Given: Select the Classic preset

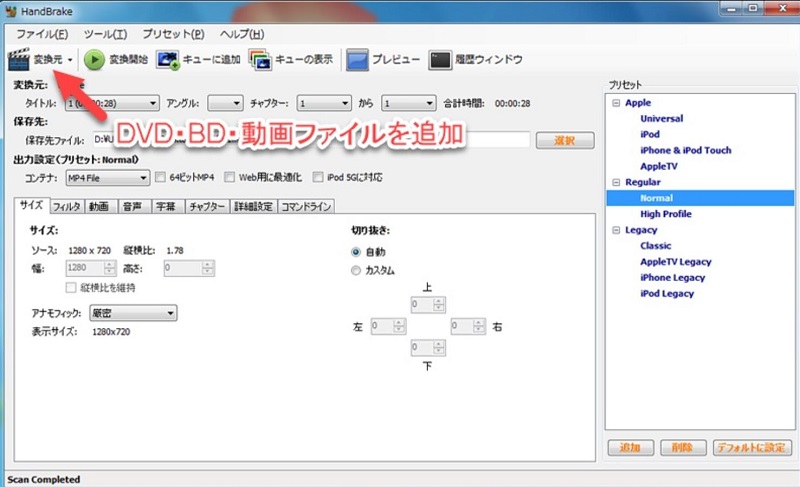Looking at the screenshot, I should [x=656, y=246].
